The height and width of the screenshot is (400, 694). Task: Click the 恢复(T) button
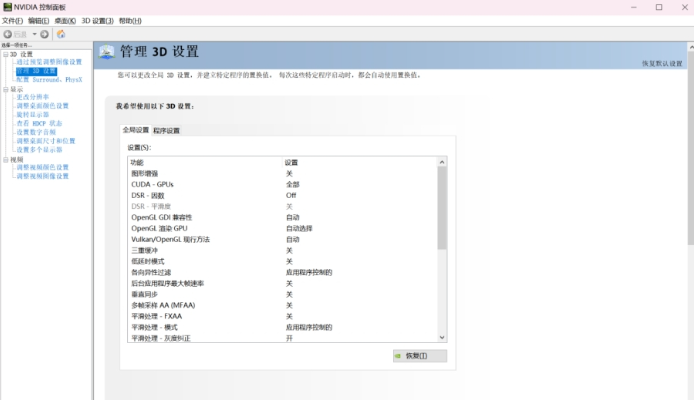tap(420, 356)
